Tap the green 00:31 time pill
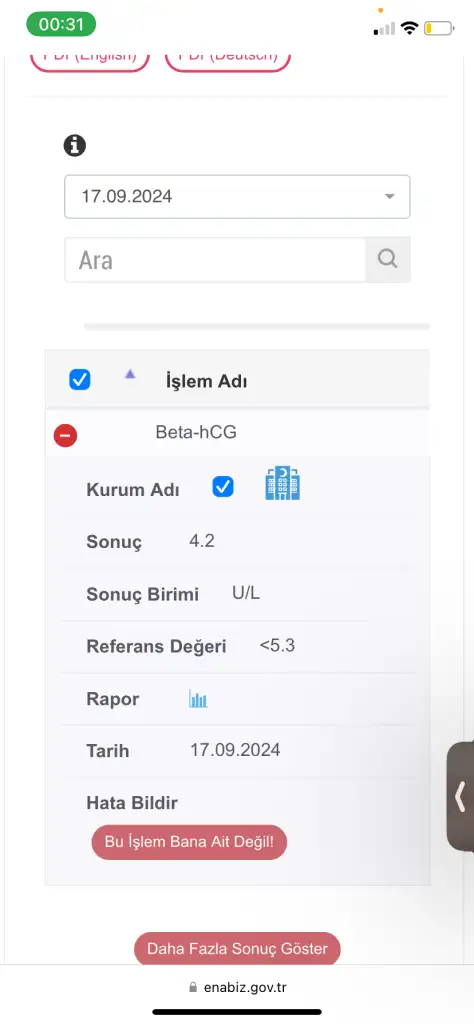The image size is (474, 1024). 61,24
